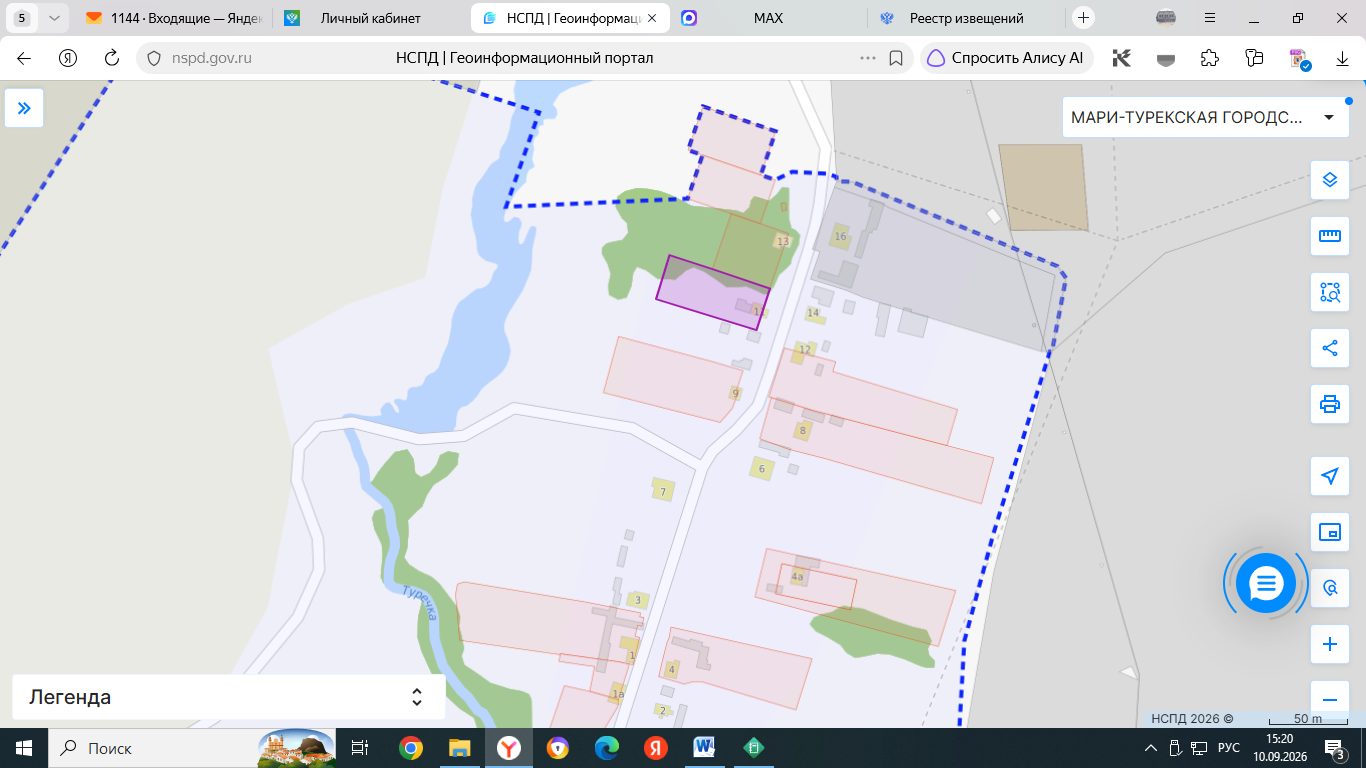Toggle the overview map inset button
Image resolution: width=1366 pixels, height=768 pixels.
[x=1329, y=532]
